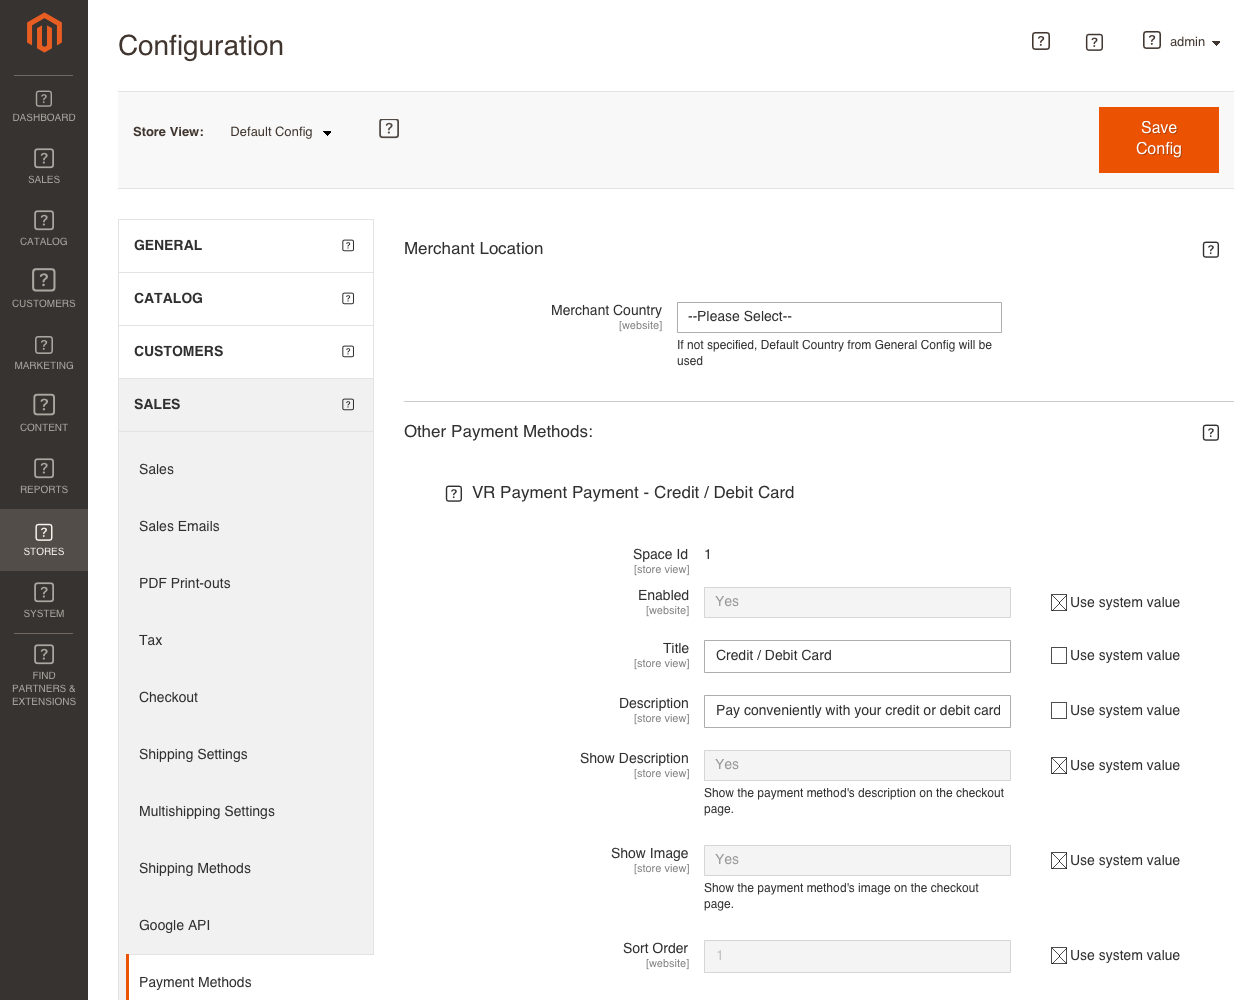Uncheck Use system value for Show Description
Viewport: 1260px width, 1000px height.
[1058, 765]
